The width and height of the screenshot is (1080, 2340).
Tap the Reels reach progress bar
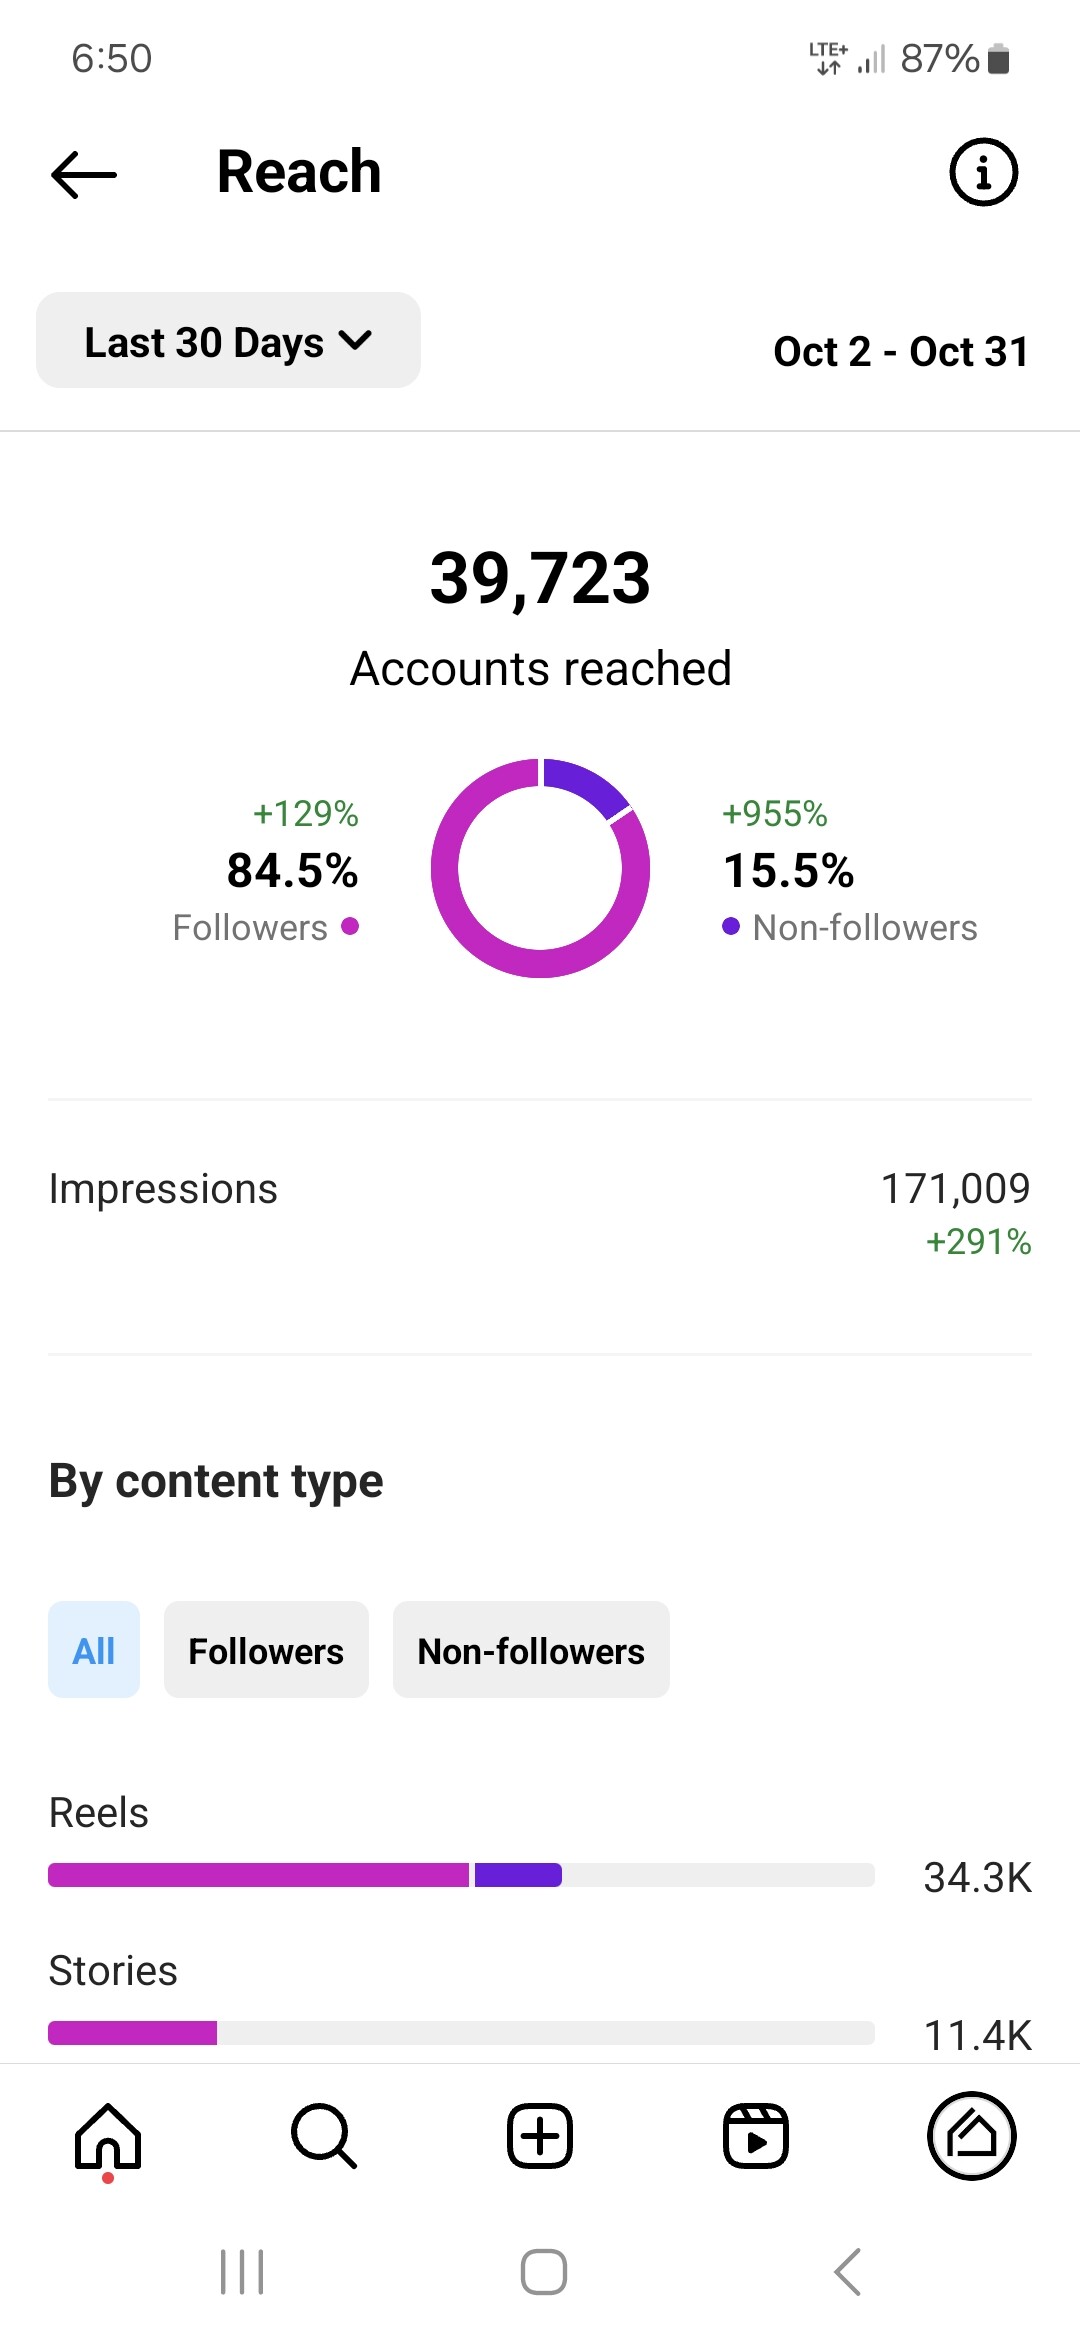tap(460, 1875)
